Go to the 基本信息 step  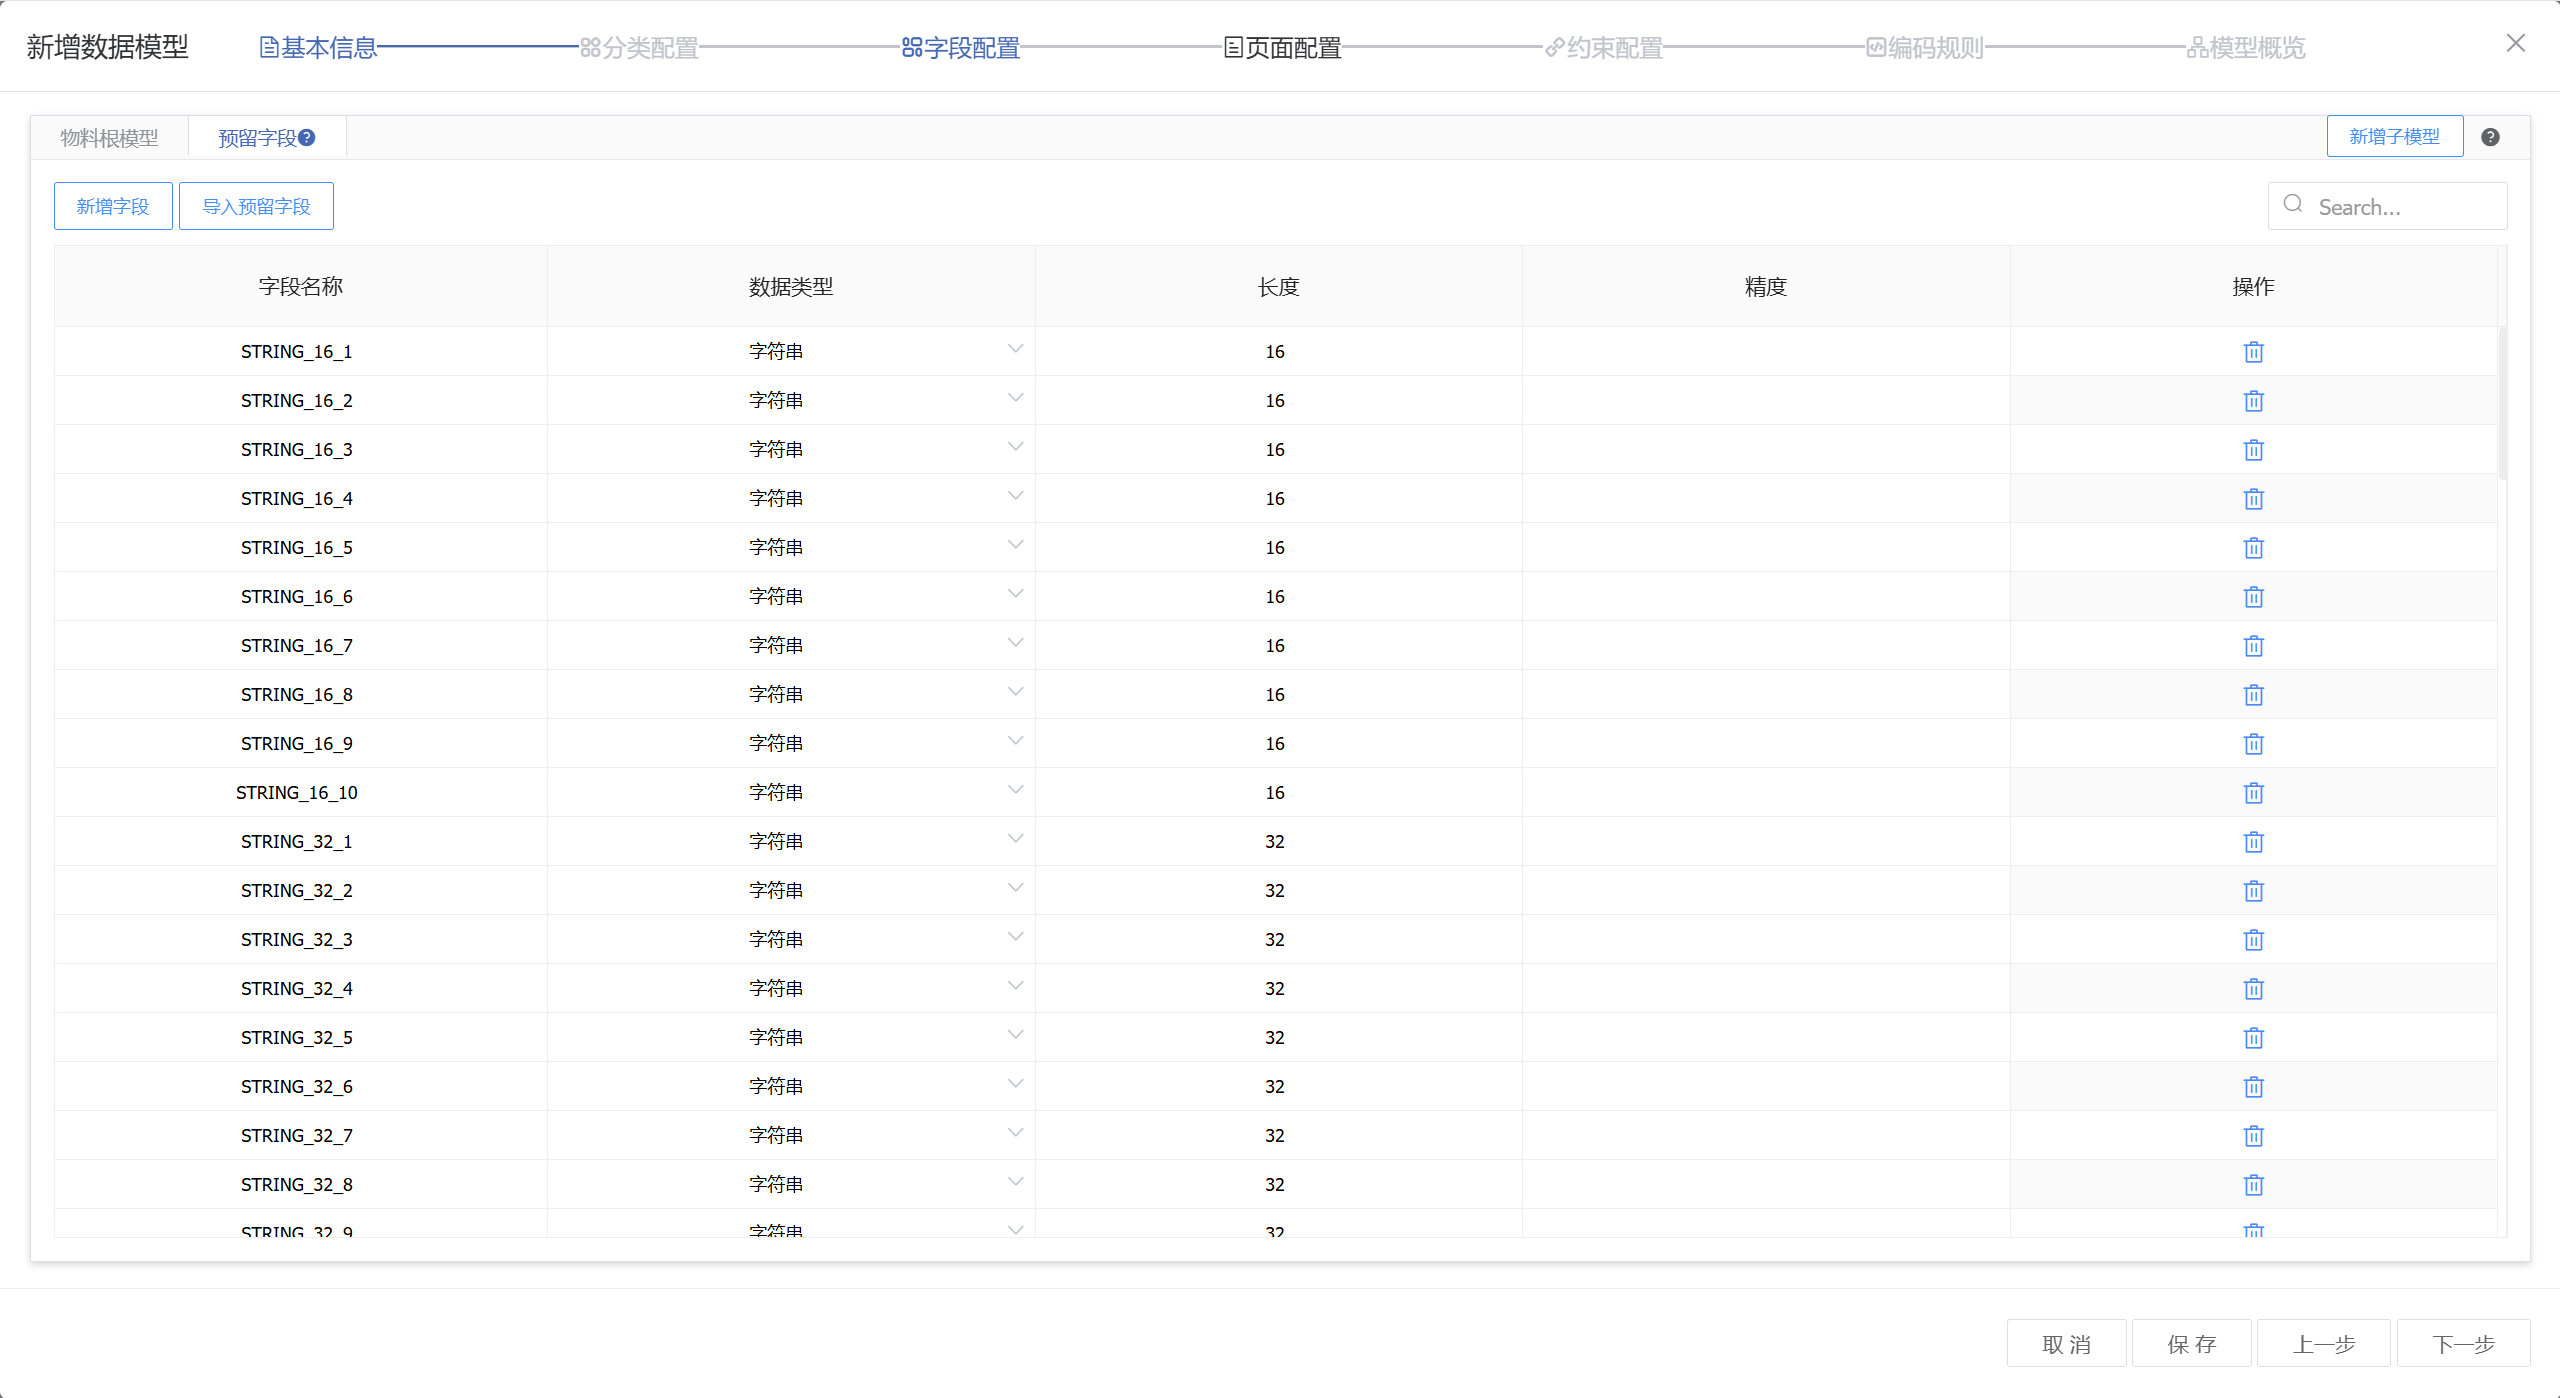[x=319, y=48]
